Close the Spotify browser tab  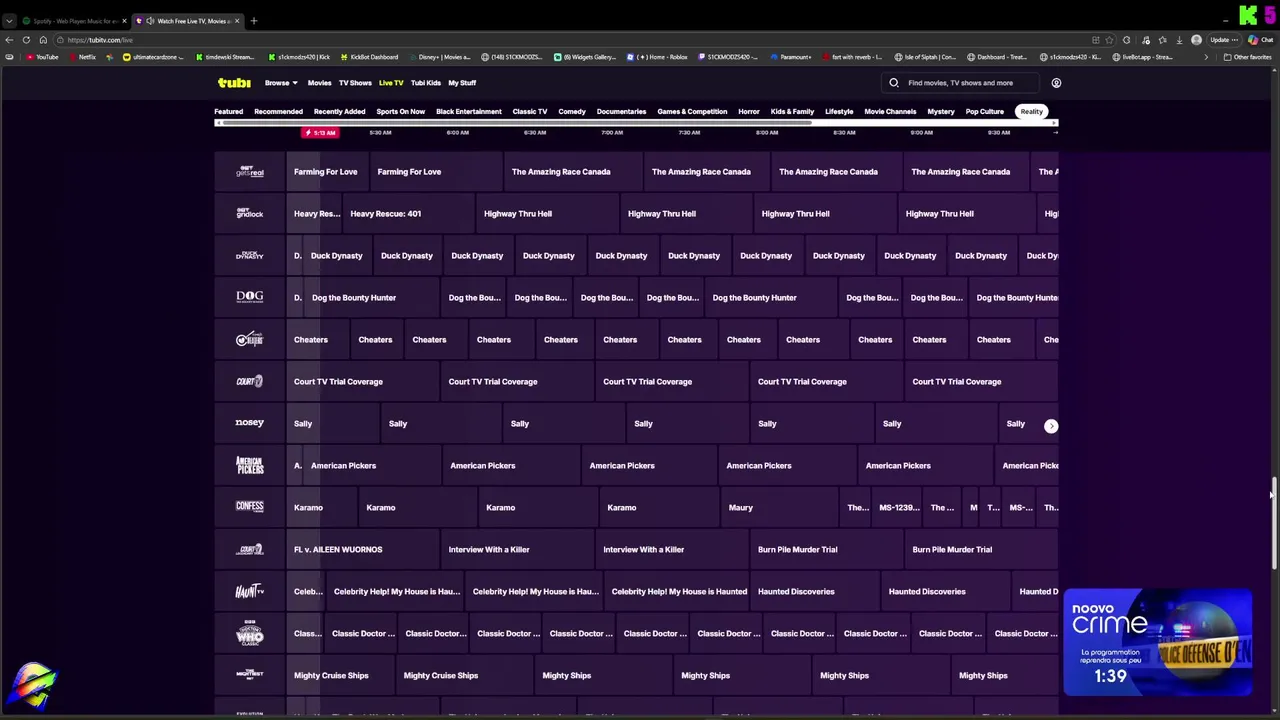(124, 21)
